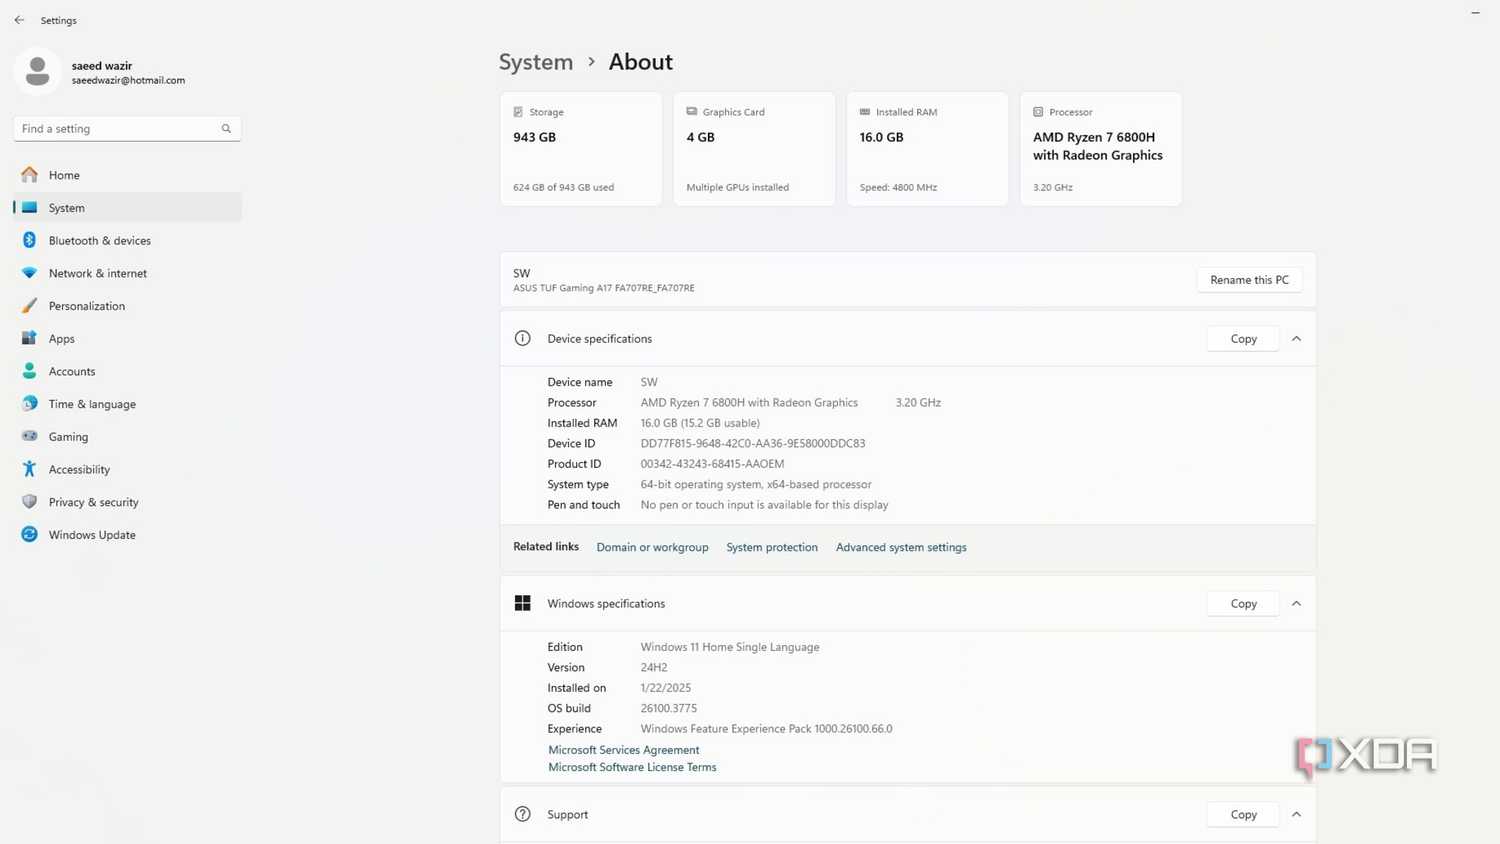Click the search magnifier icon
This screenshot has width=1500, height=844.
pos(226,129)
